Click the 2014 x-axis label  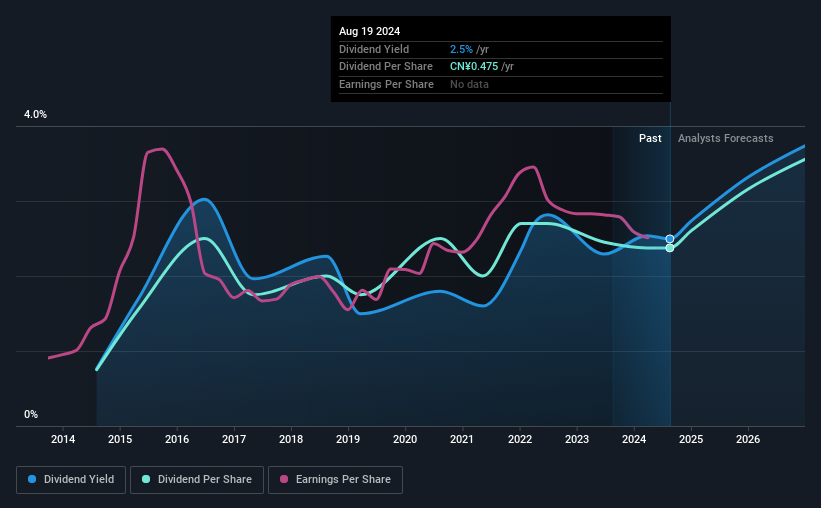coord(63,439)
